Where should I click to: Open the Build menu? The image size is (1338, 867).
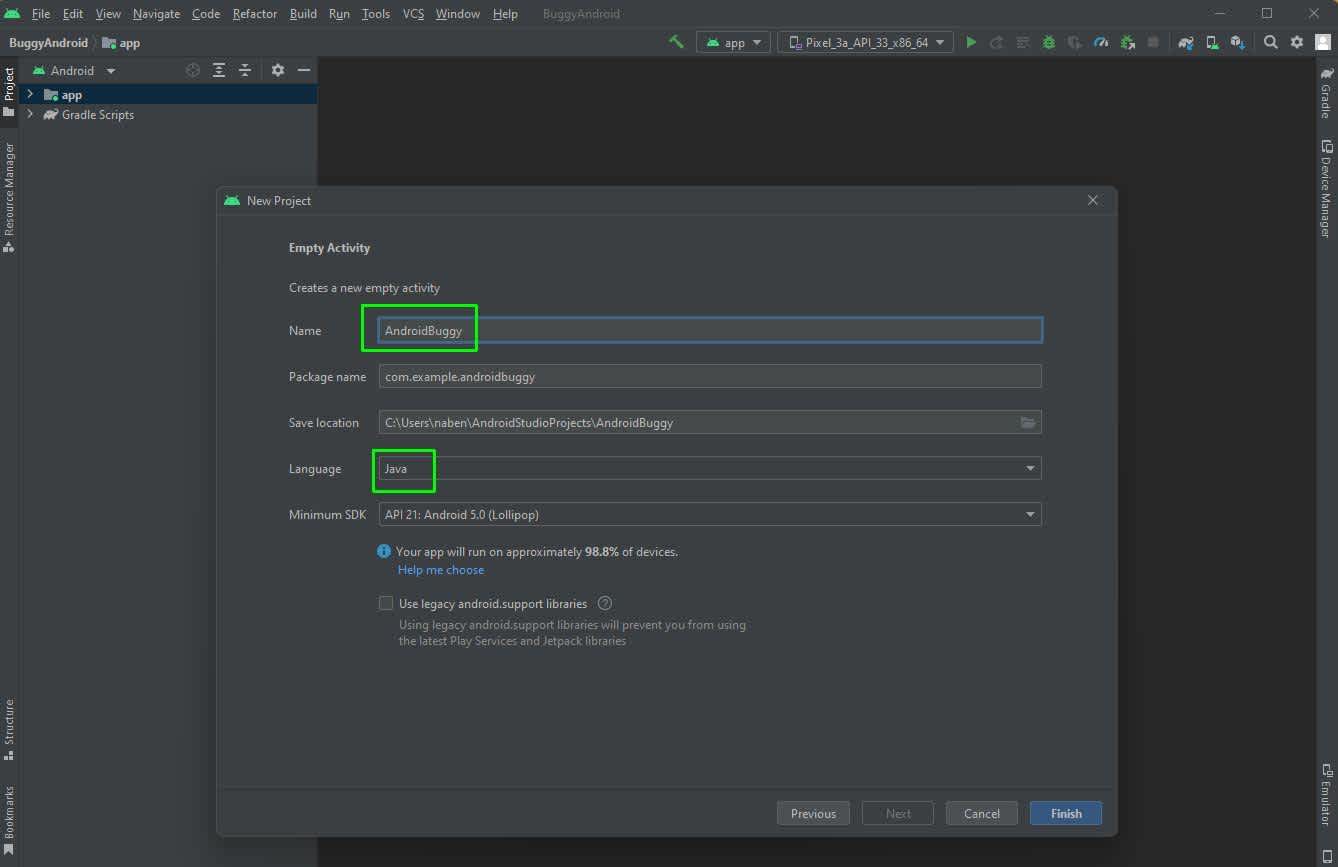(303, 14)
